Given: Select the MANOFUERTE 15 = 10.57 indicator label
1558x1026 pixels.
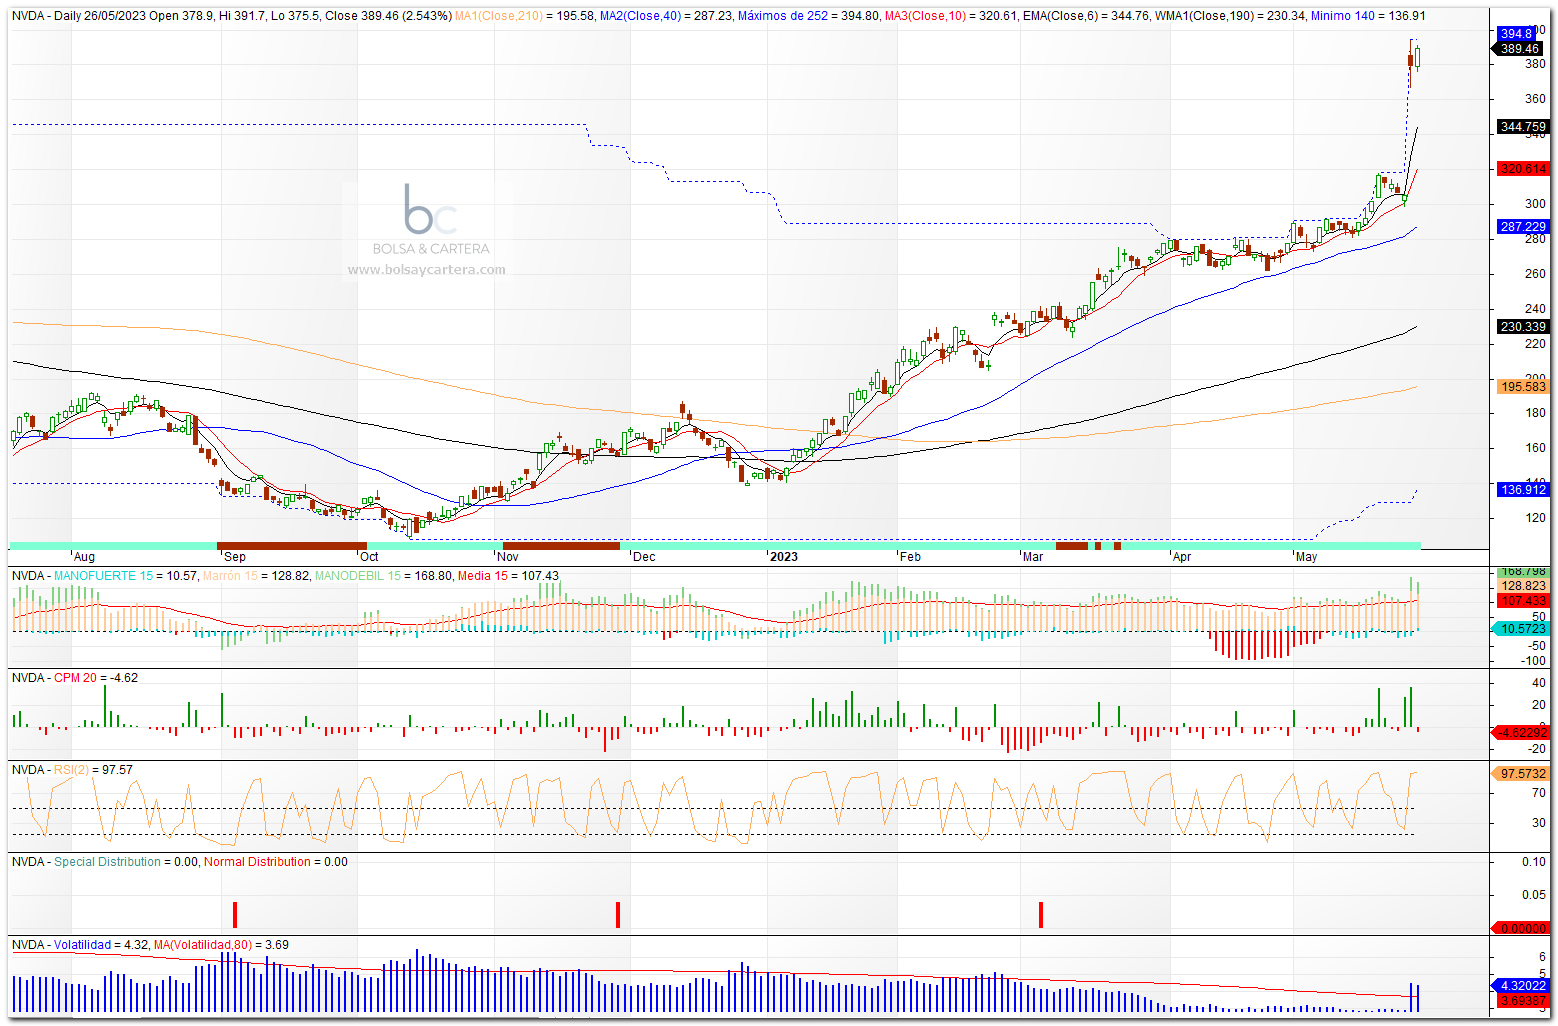Looking at the screenshot, I should pos(126,576).
